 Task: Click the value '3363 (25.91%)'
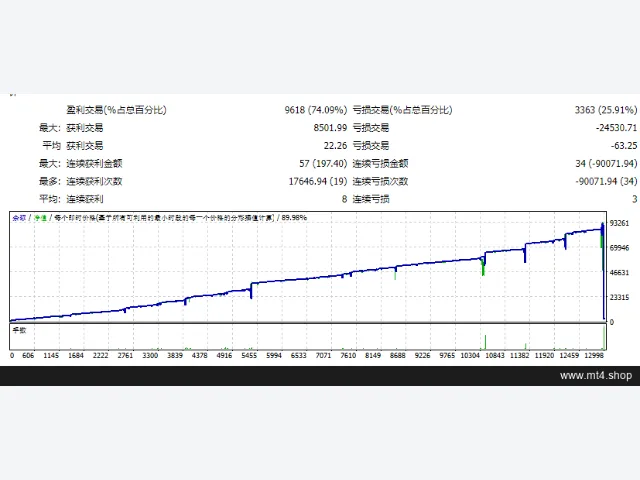[606, 110]
